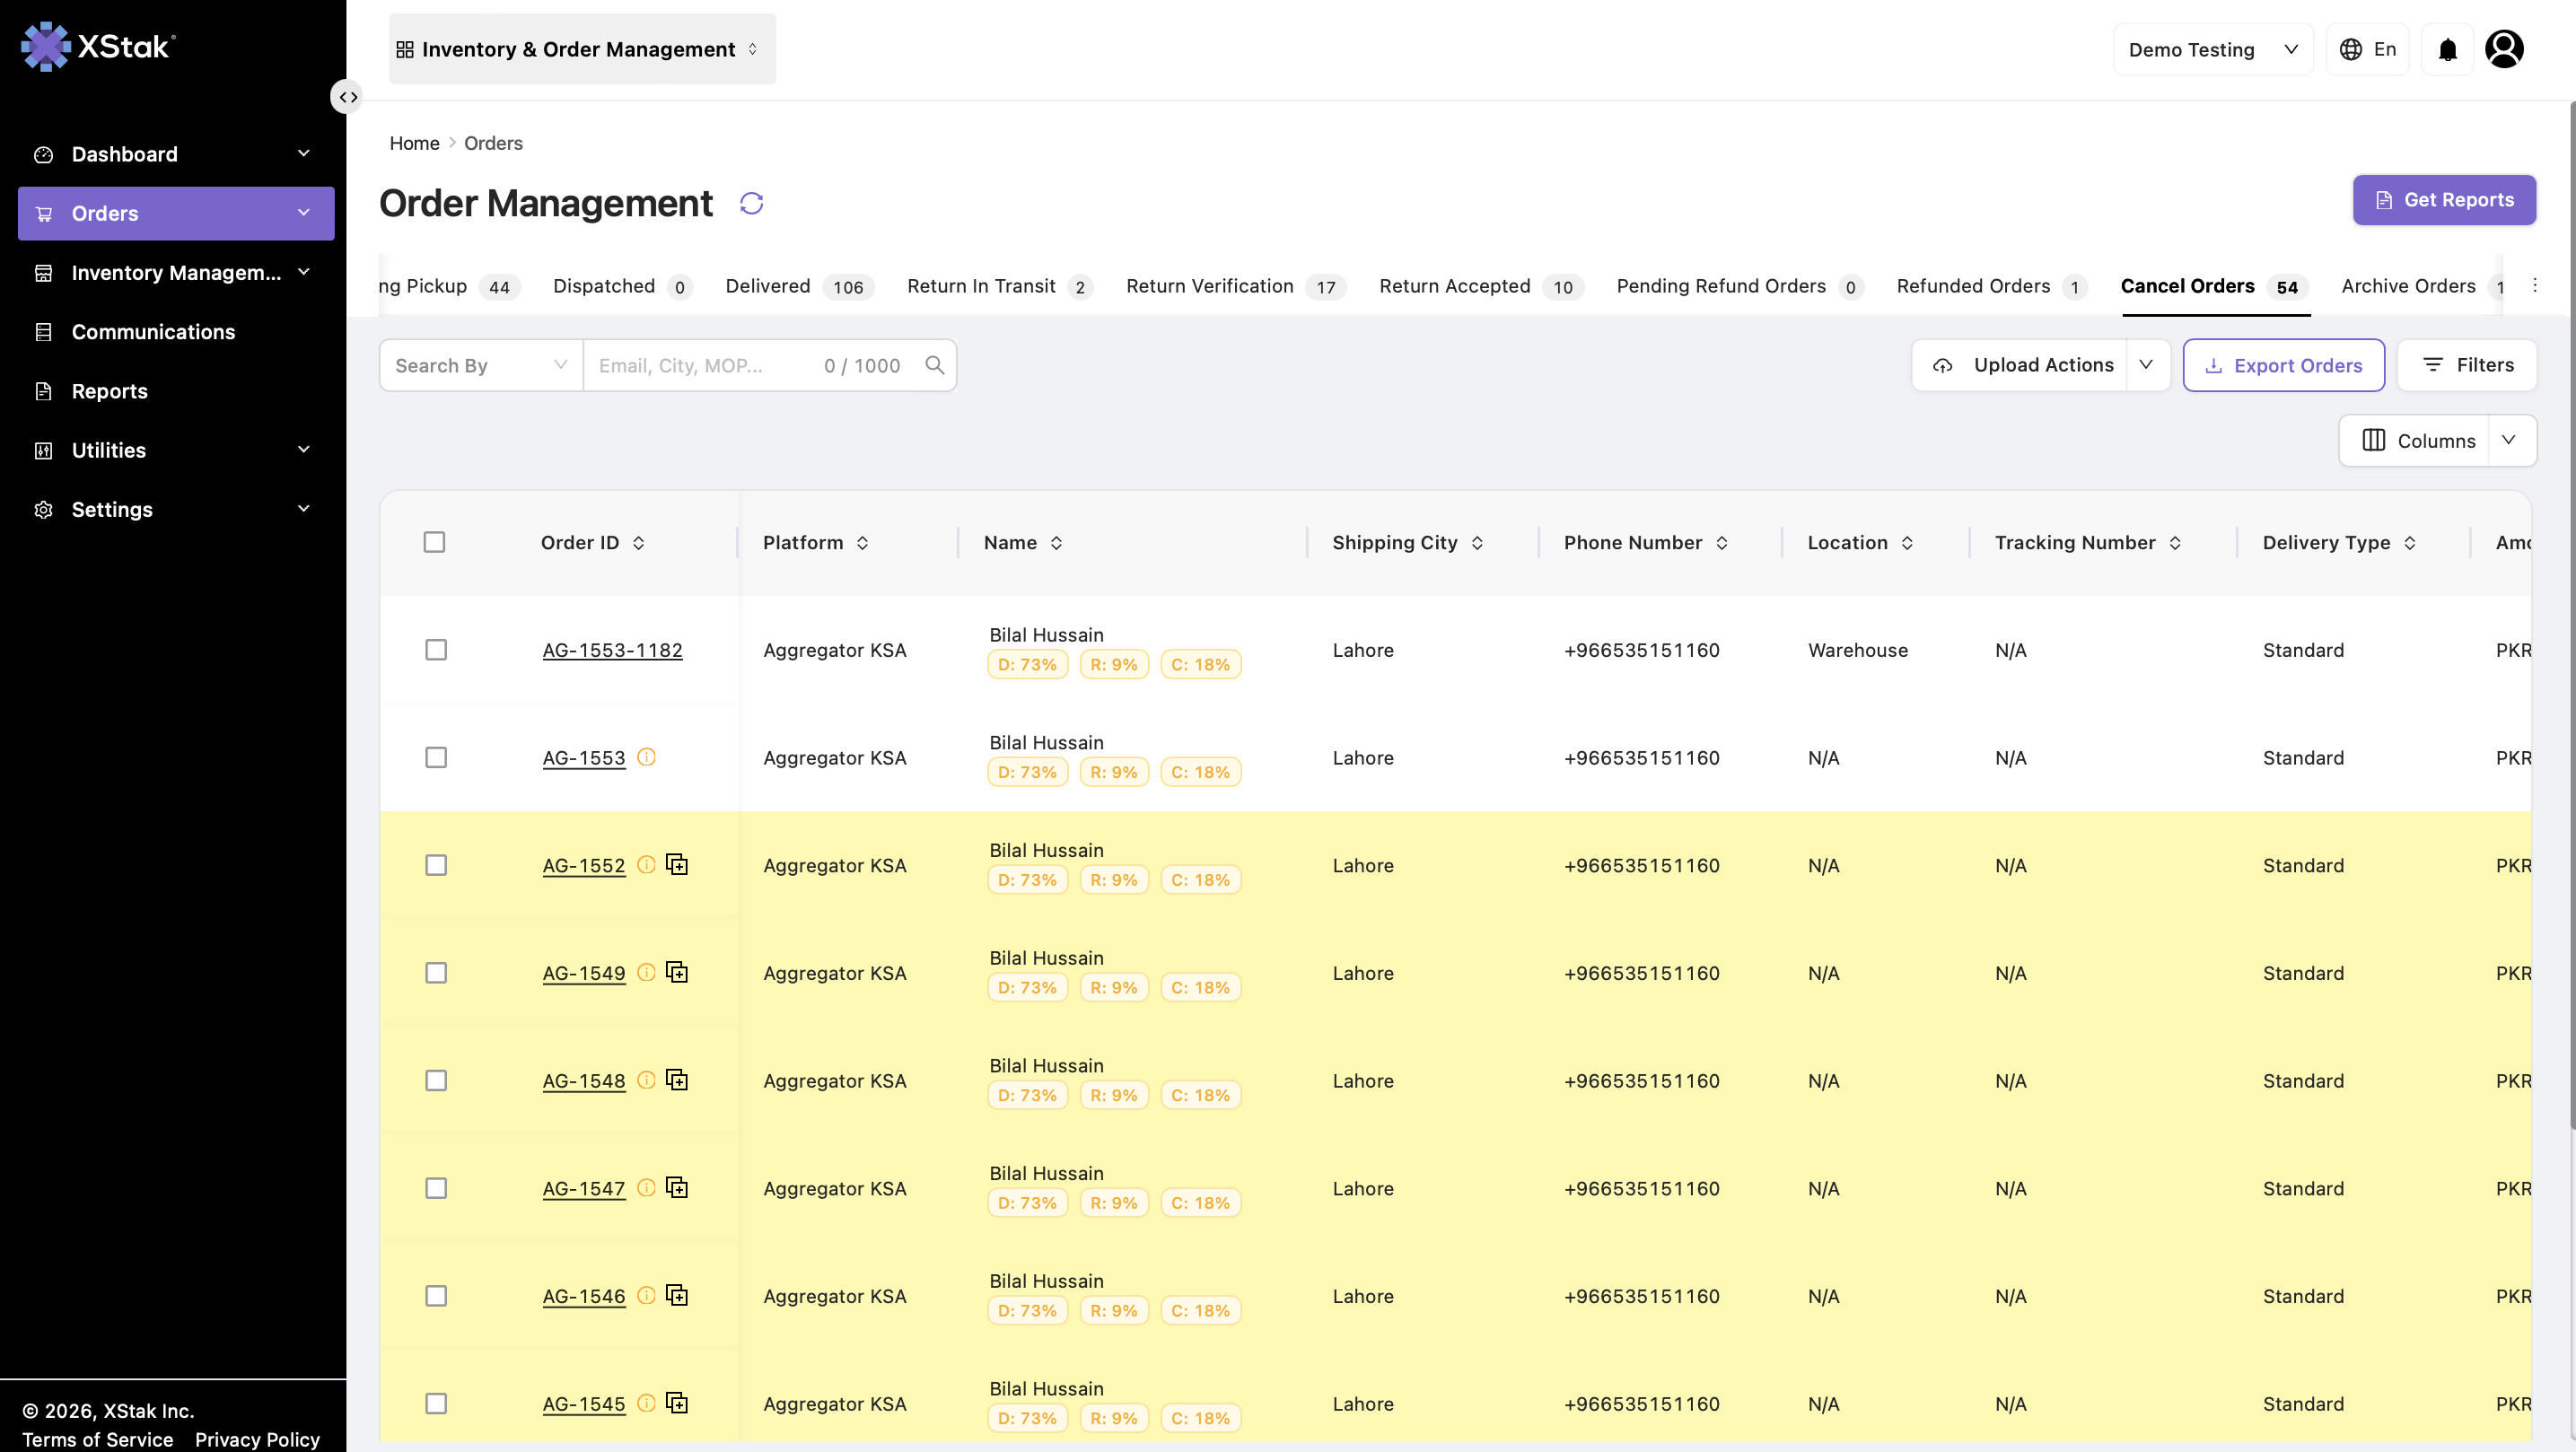Click the XStak logo
The image size is (2576, 1452).
[98, 46]
